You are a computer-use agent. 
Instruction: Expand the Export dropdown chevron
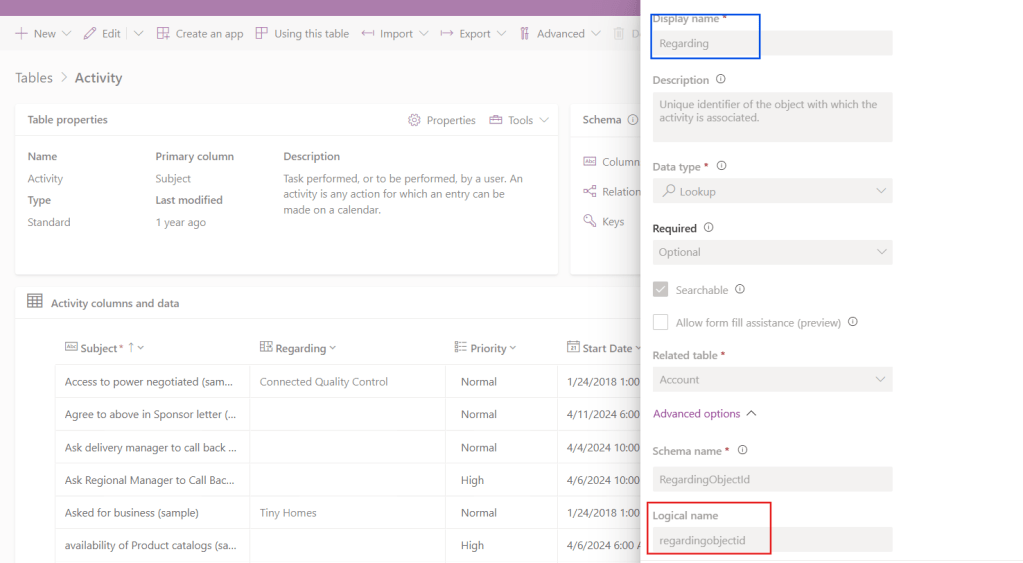[x=501, y=33]
